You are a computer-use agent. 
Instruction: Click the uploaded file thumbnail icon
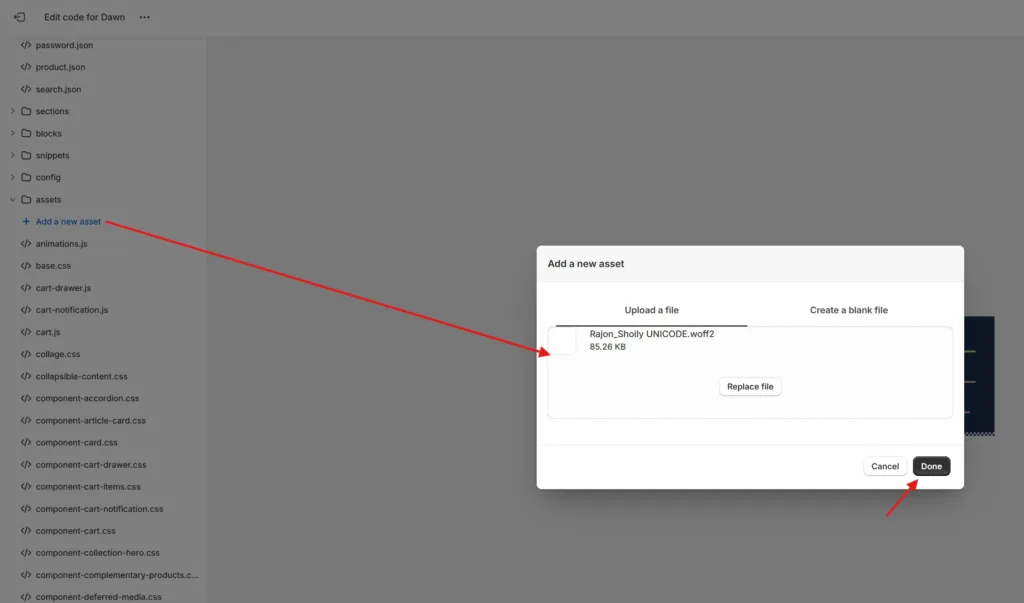[563, 341]
